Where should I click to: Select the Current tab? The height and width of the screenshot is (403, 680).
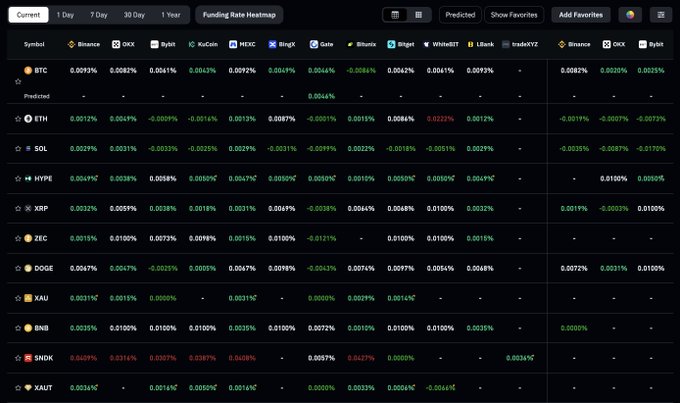28,15
